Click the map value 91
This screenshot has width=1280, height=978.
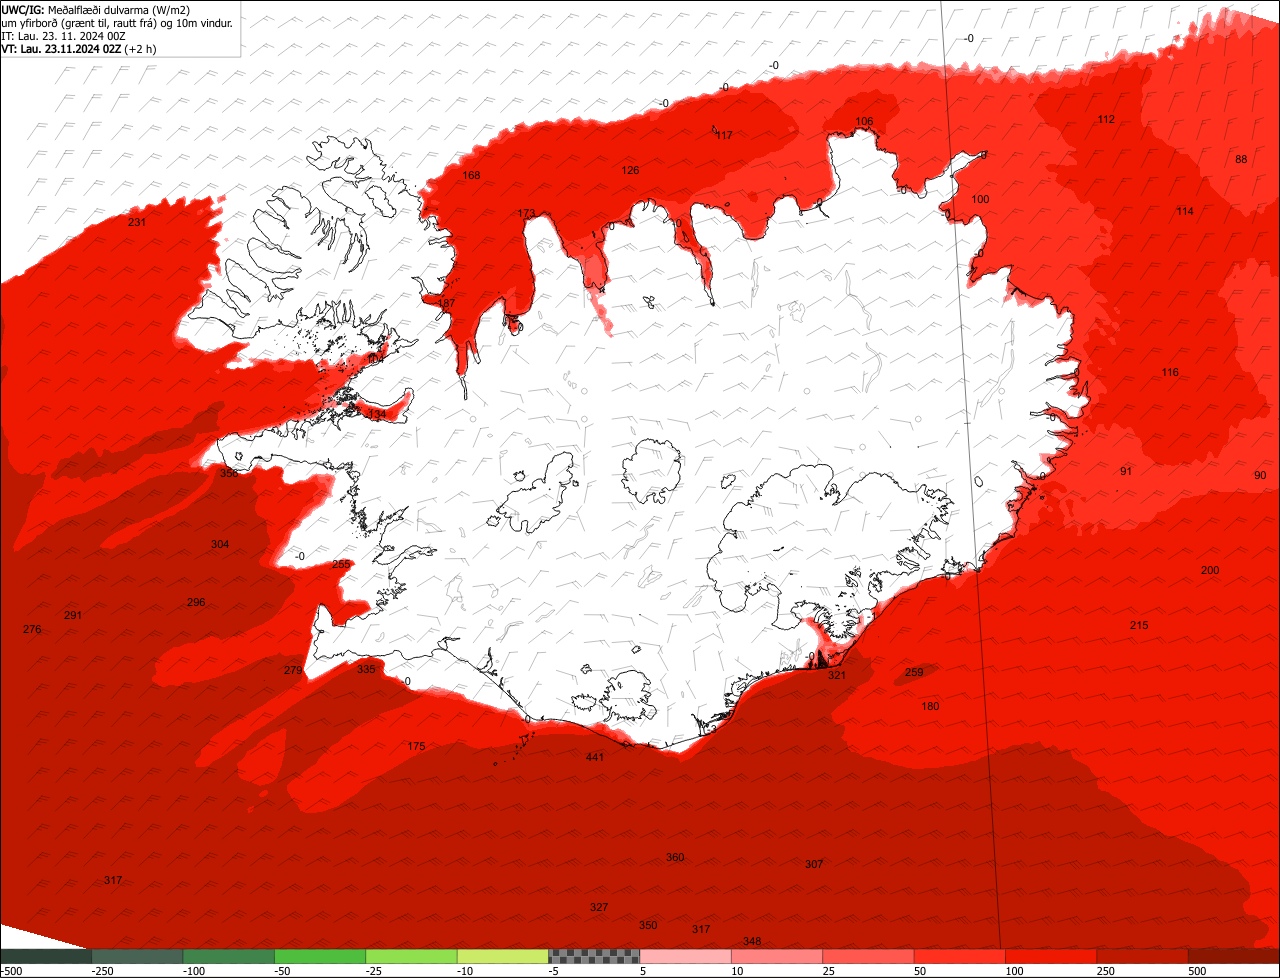point(1126,471)
